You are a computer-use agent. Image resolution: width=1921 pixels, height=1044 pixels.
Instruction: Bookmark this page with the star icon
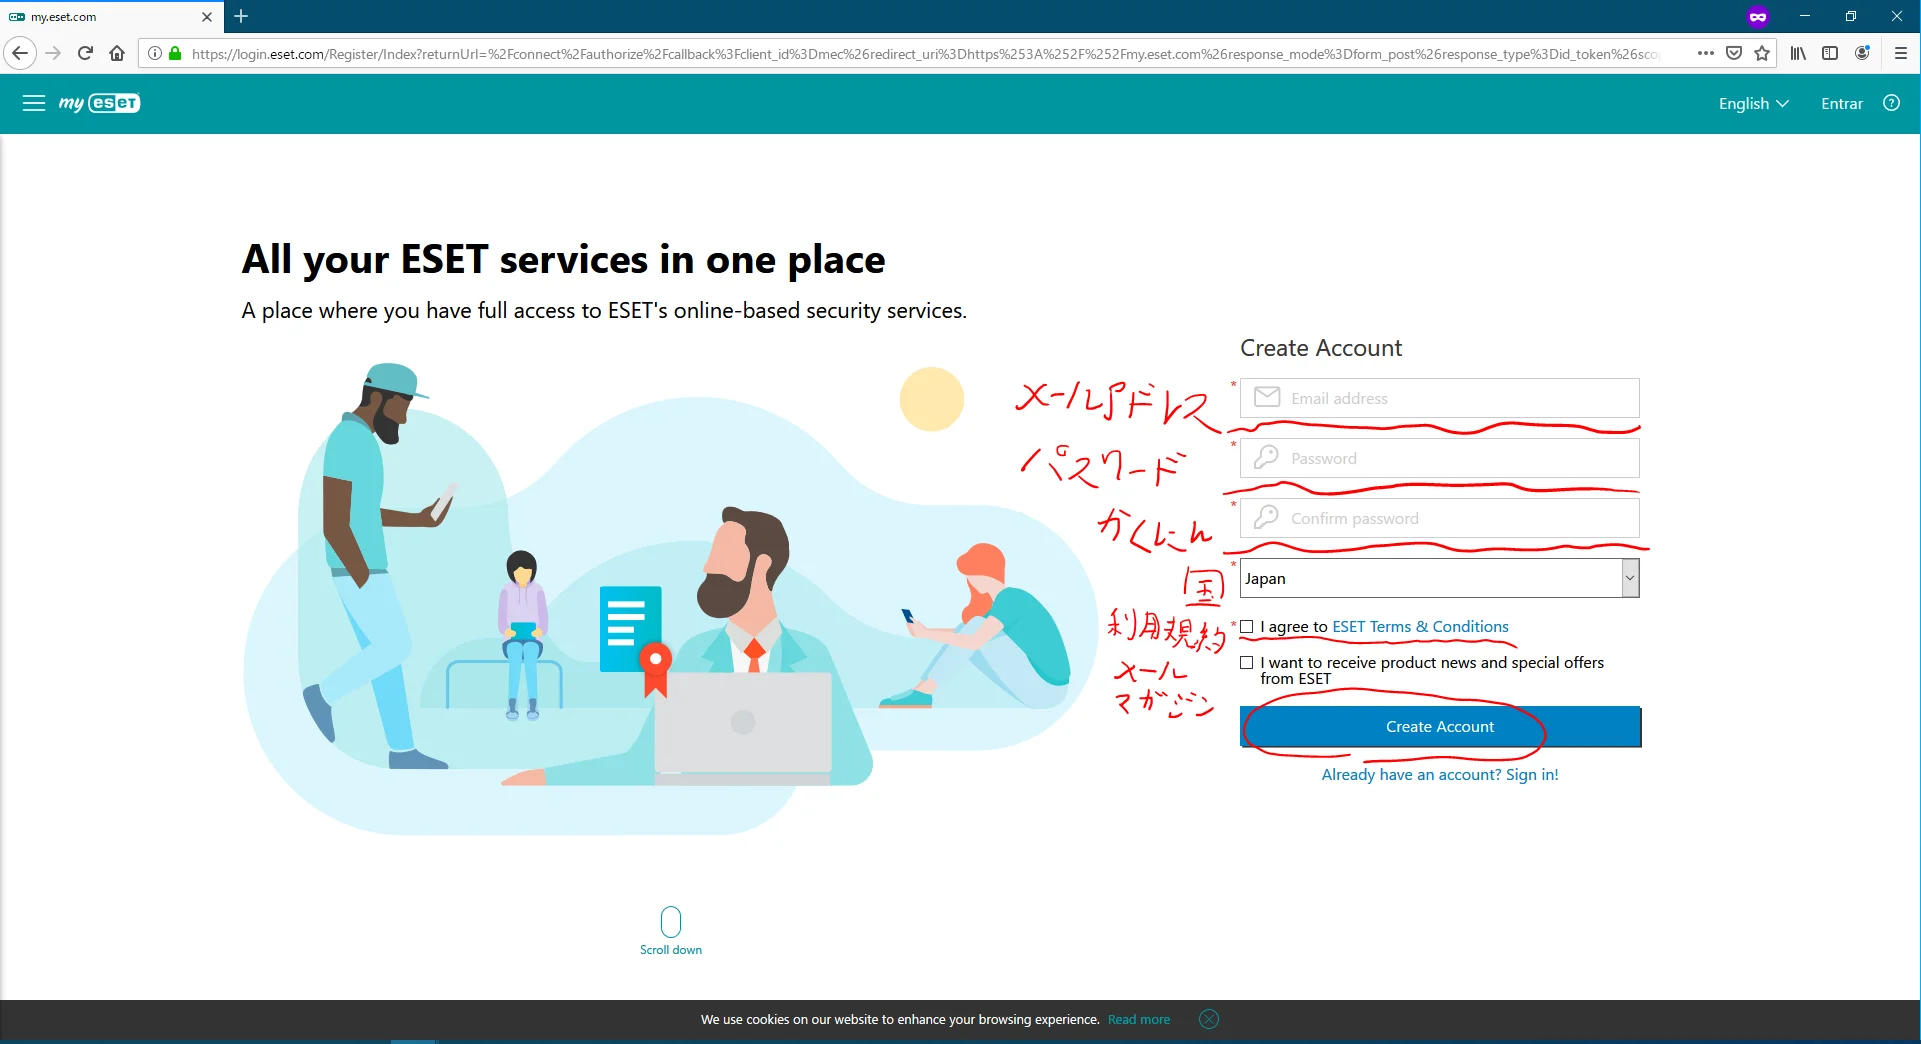tap(1762, 53)
